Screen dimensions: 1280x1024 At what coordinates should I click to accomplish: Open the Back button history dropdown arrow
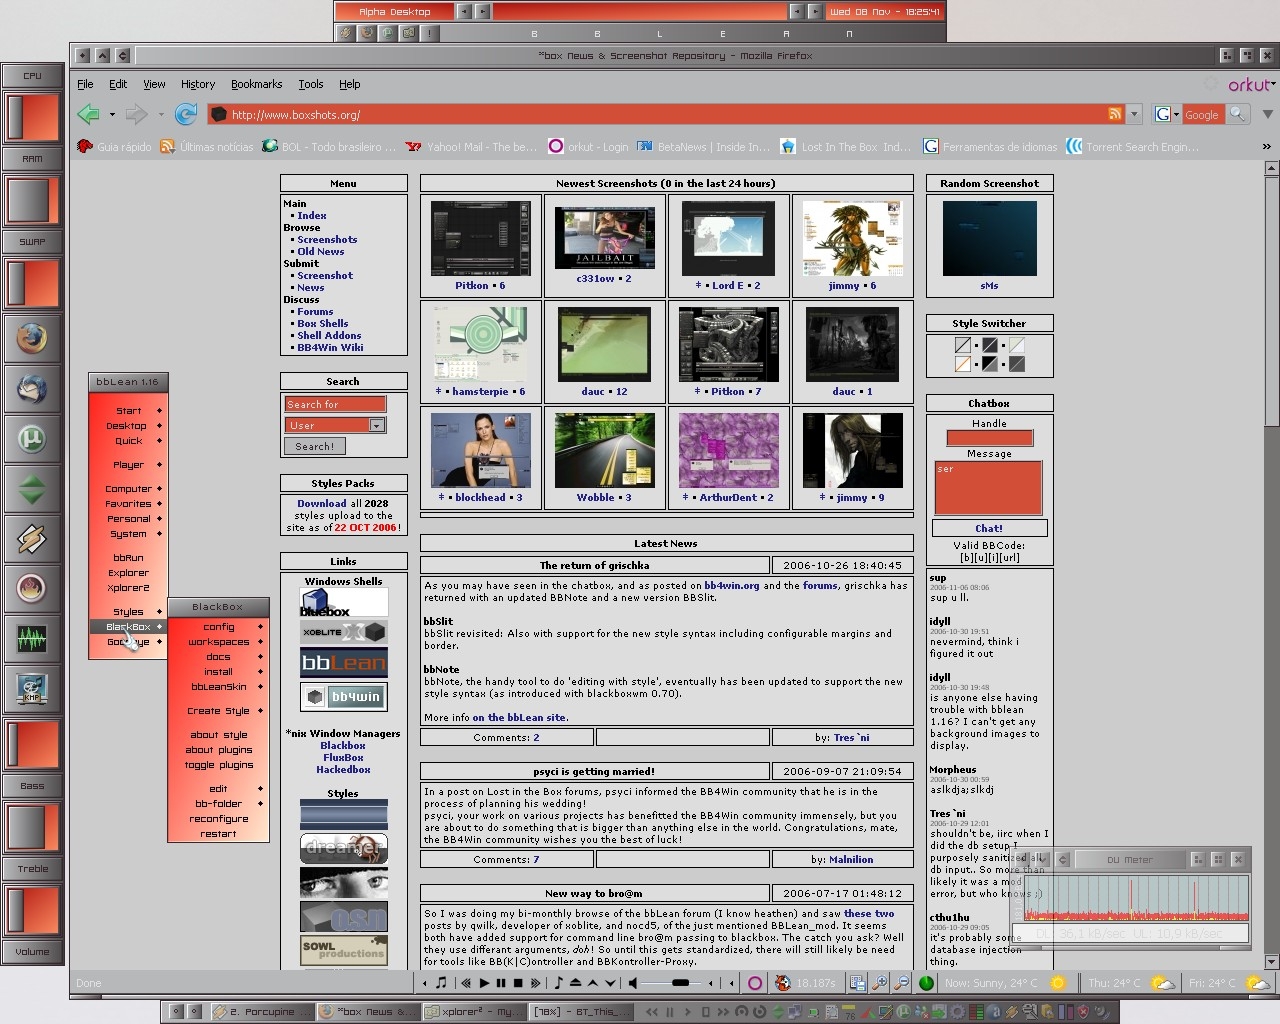tap(112, 115)
